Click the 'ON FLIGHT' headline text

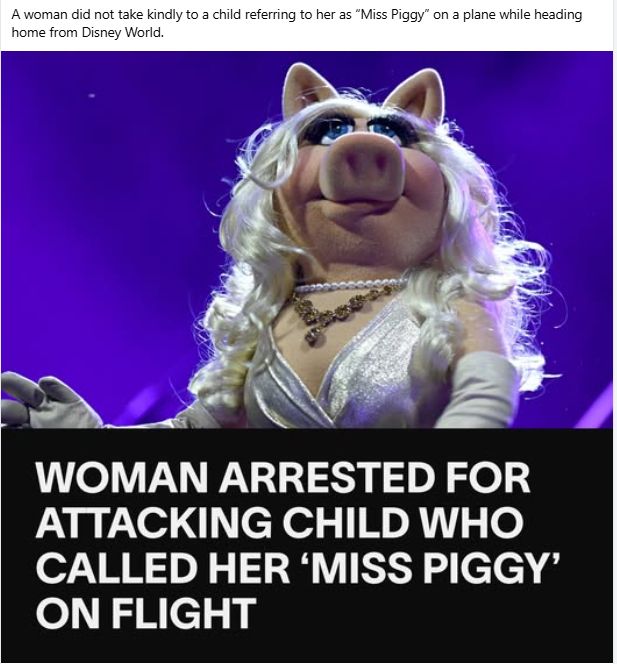point(146,612)
